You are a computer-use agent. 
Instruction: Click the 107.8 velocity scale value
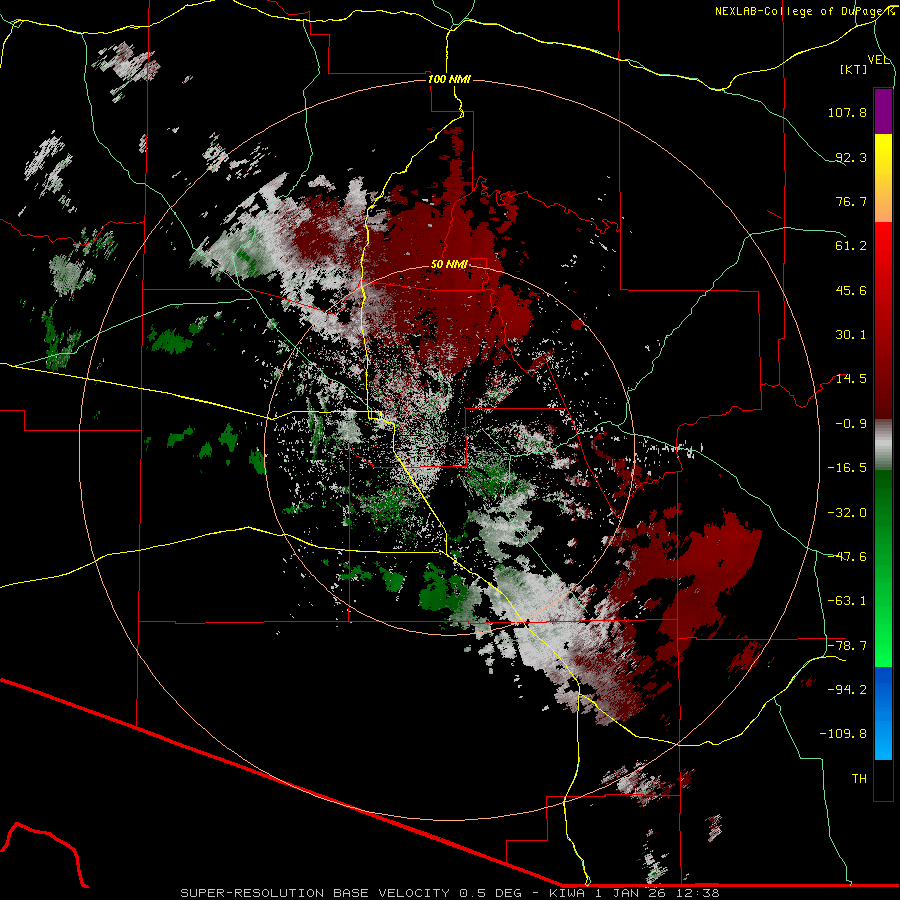[847, 112]
